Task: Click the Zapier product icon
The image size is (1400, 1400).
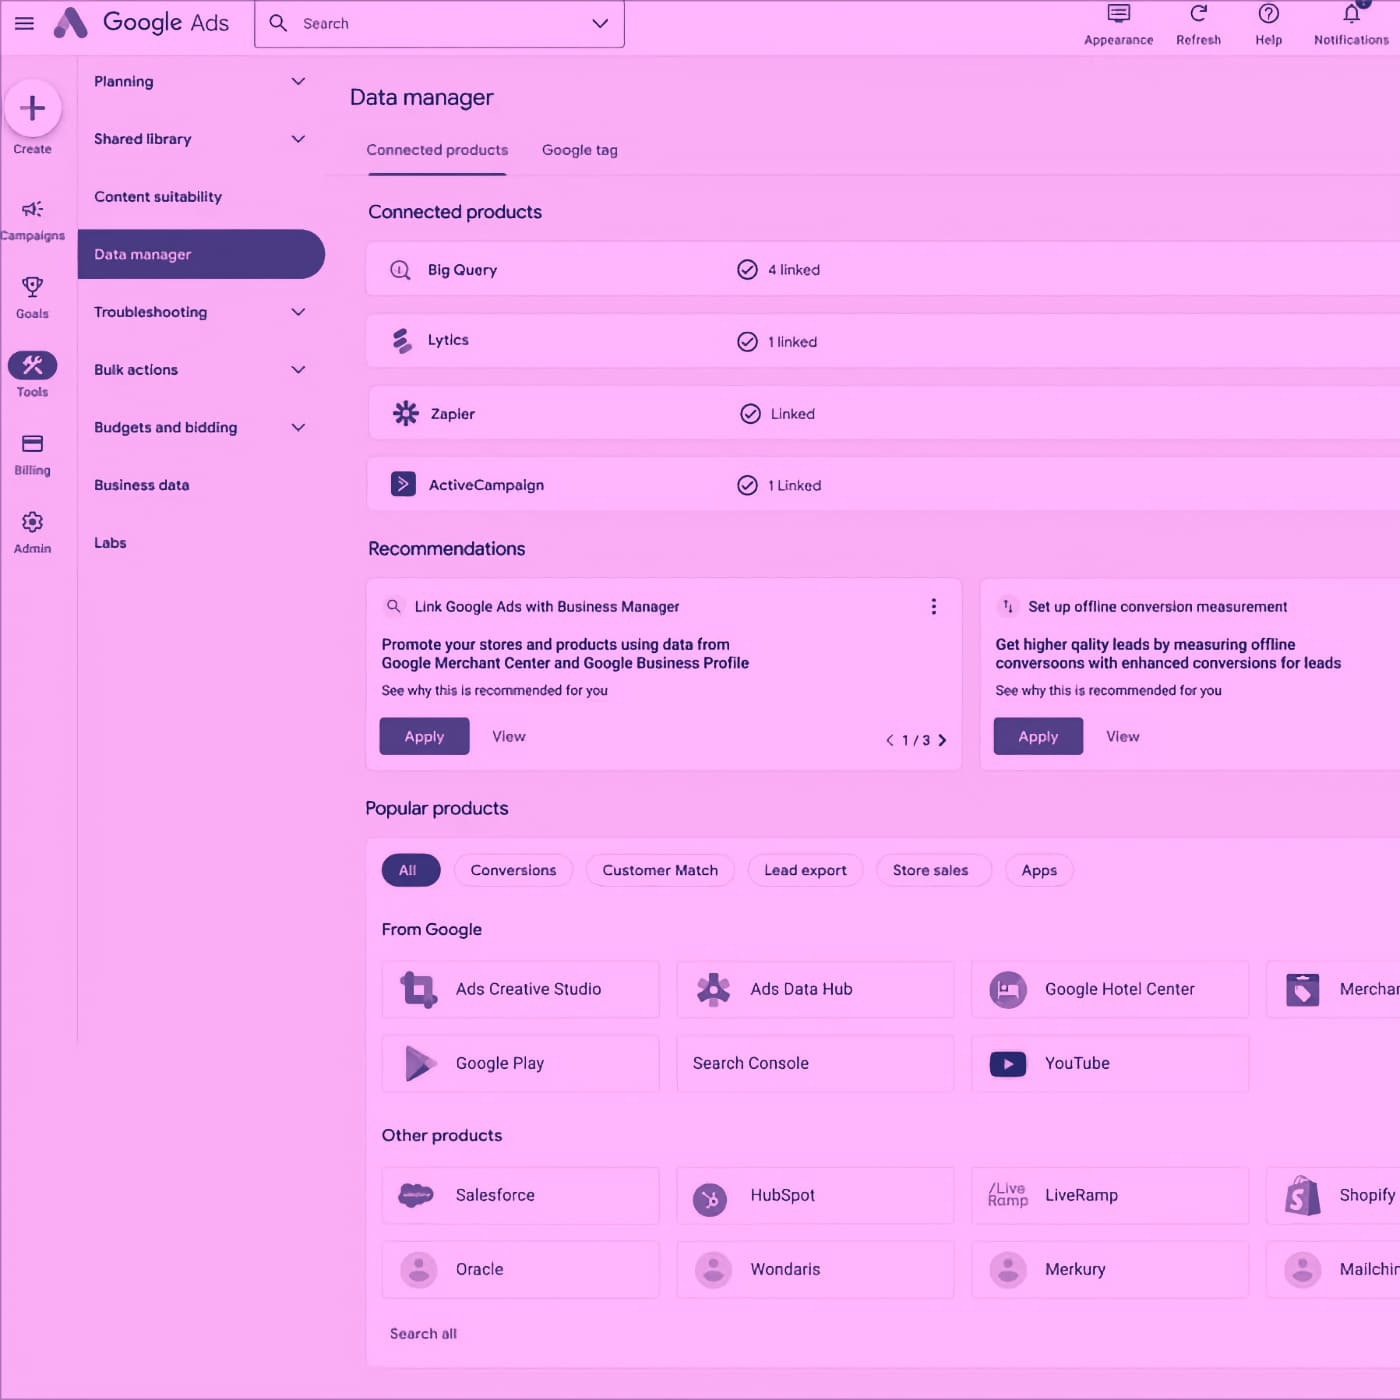Action: tap(405, 413)
